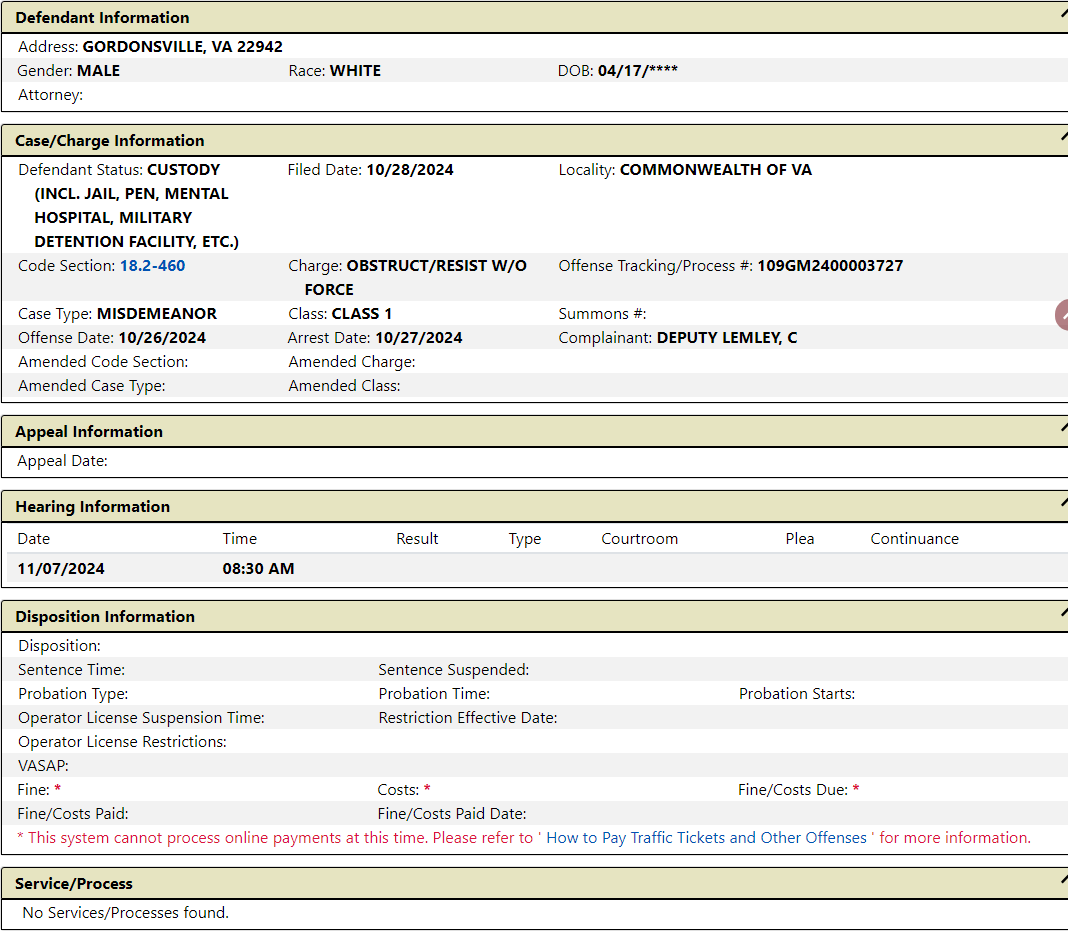Viewport: 1068px width, 931px height.
Task: Collapse the Disposition Information section
Action: click(x=1063, y=613)
